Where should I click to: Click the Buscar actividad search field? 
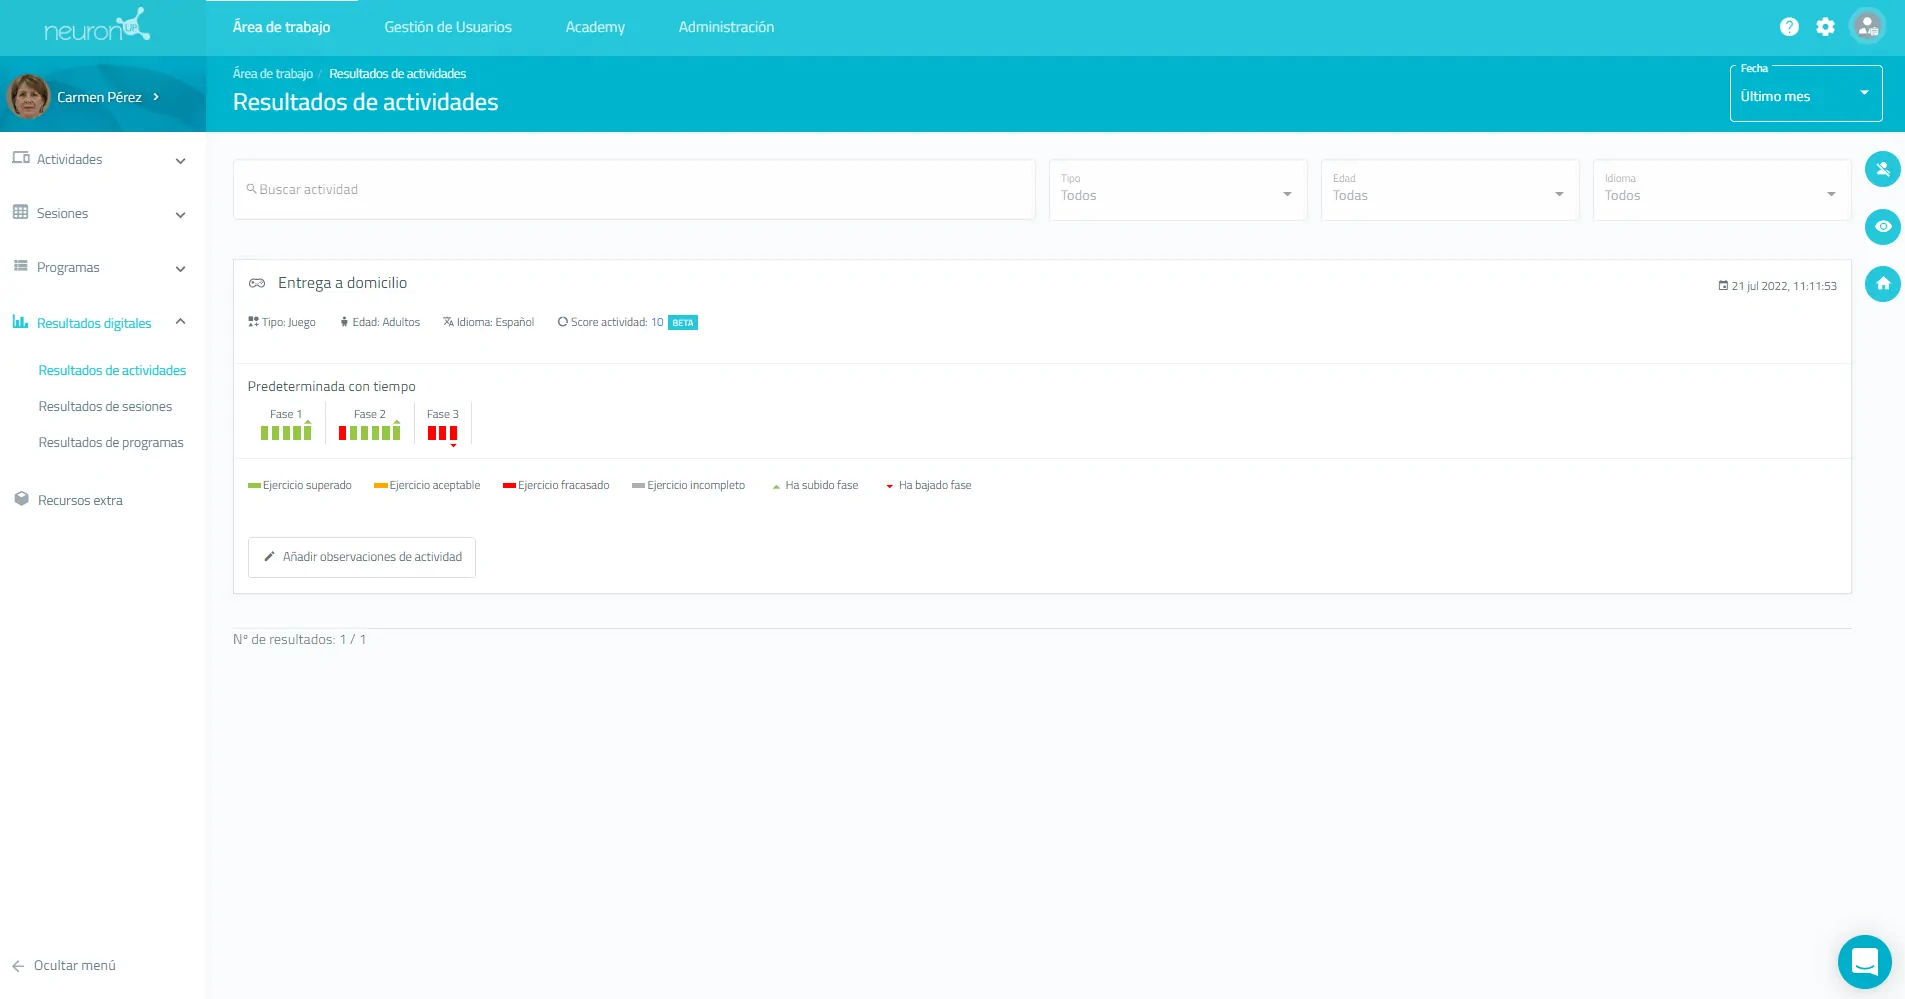click(634, 190)
